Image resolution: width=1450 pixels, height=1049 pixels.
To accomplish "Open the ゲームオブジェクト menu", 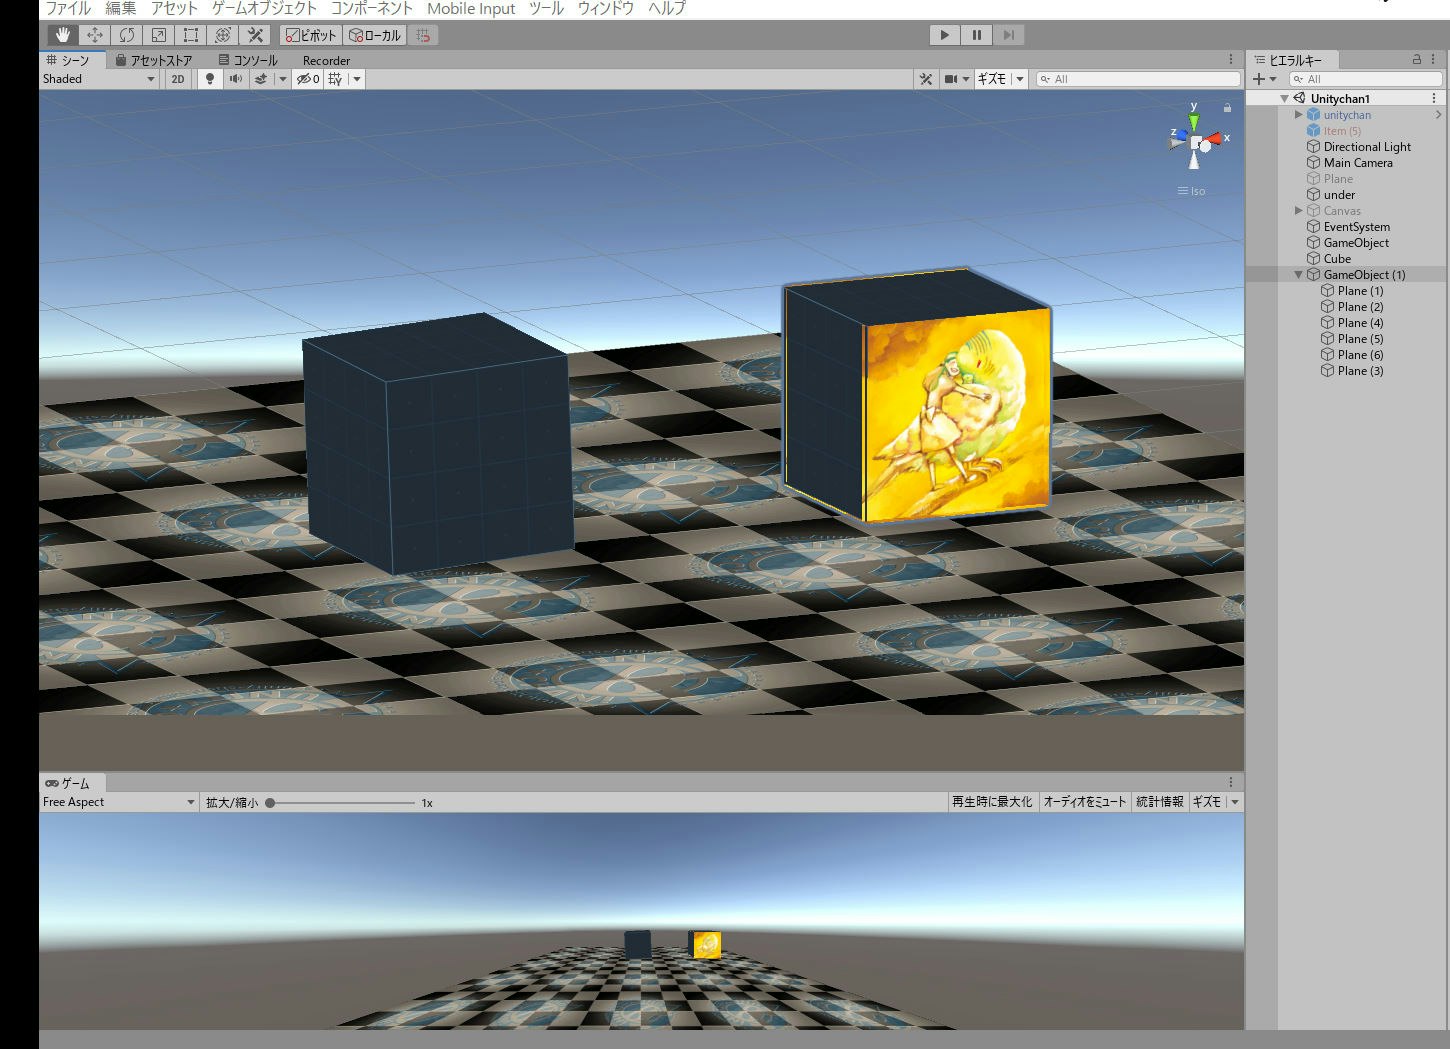I will coord(264,8).
